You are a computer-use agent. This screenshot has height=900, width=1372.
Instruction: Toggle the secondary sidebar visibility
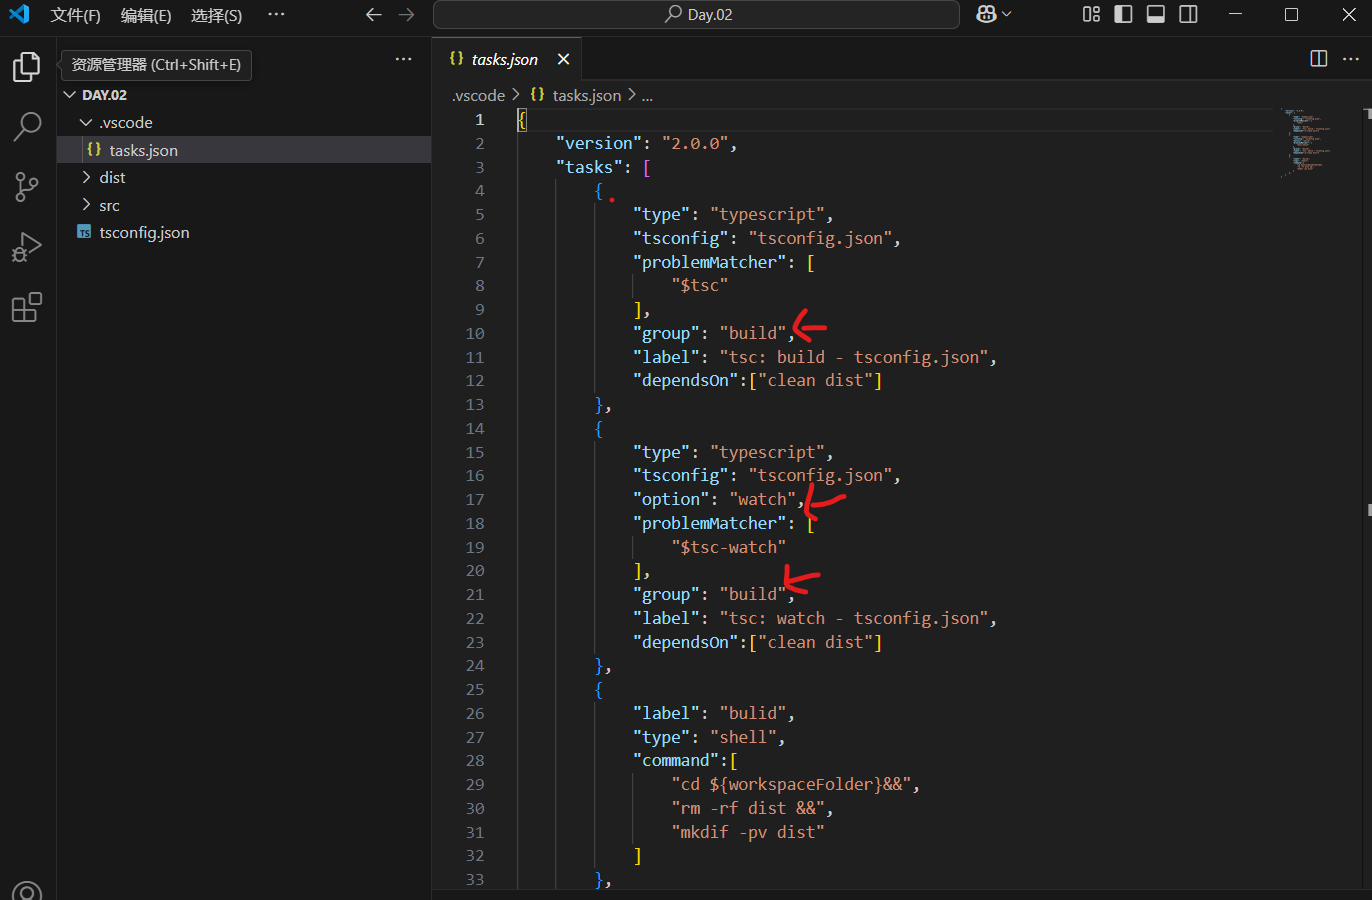[1189, 14]
